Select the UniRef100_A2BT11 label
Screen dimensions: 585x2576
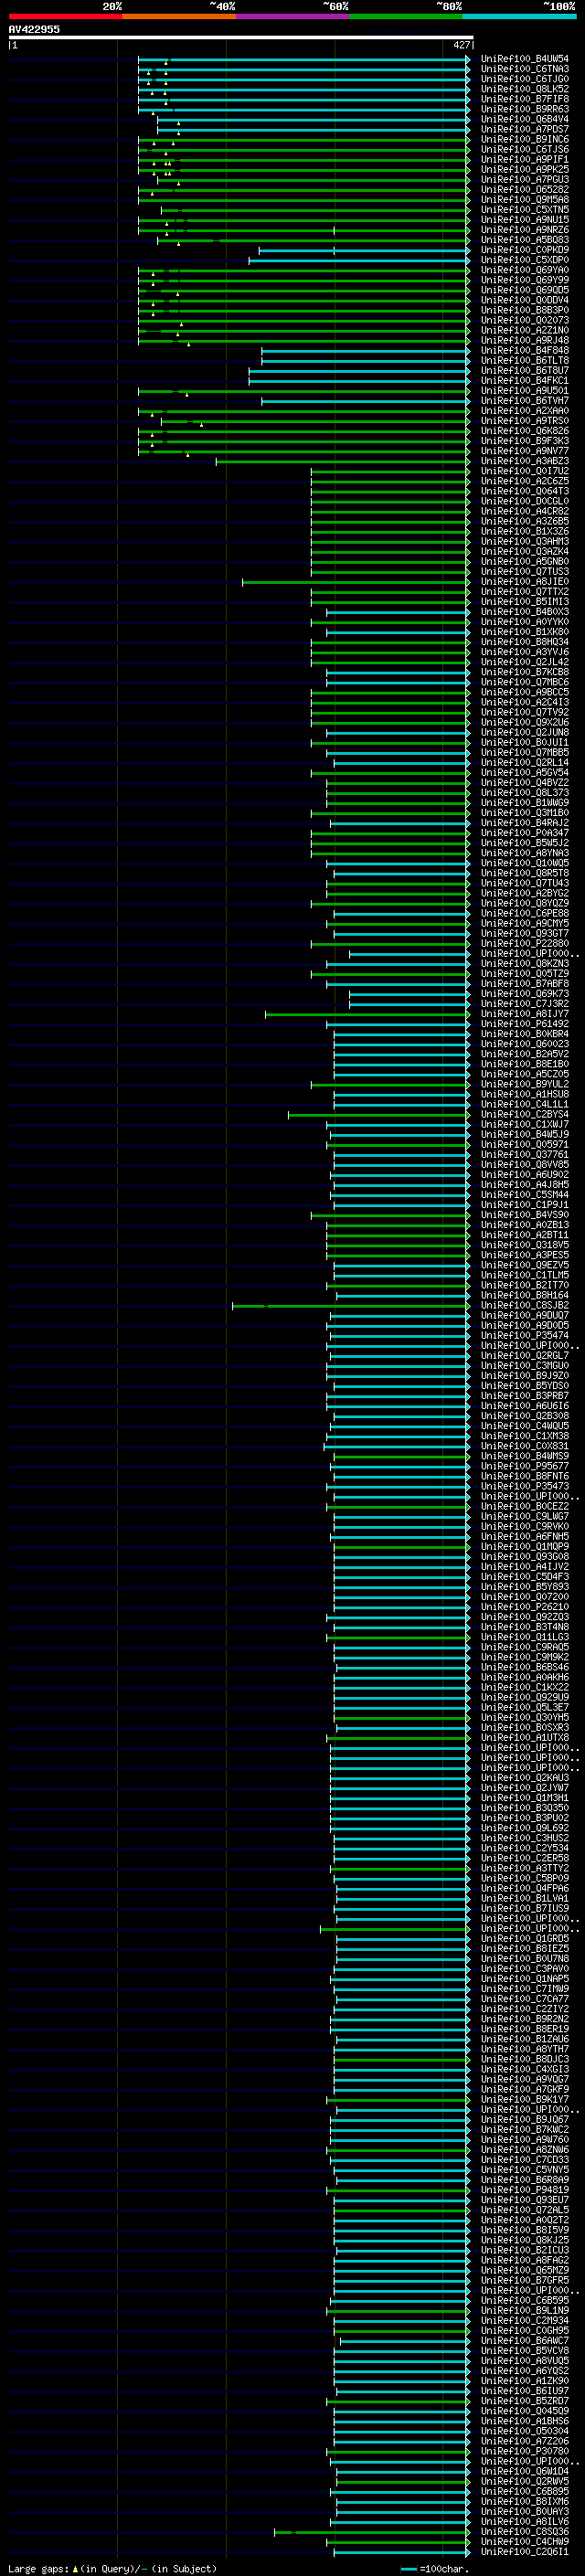click(525, 1234)
